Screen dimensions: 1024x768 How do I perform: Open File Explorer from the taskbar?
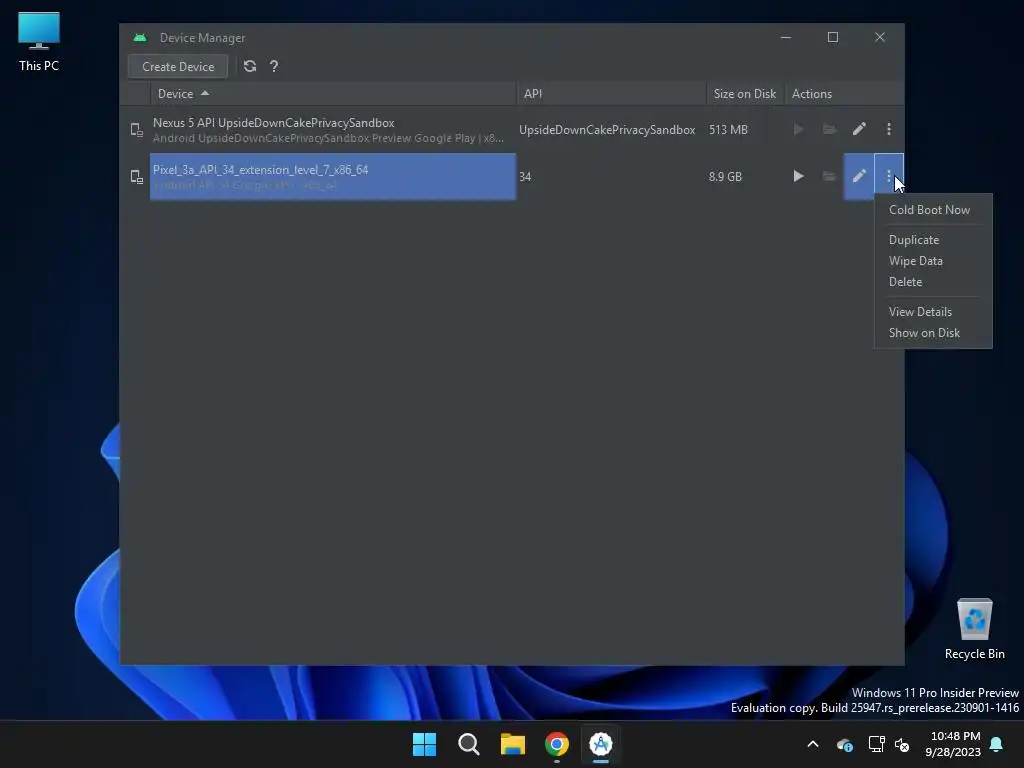tap(513, 744)
